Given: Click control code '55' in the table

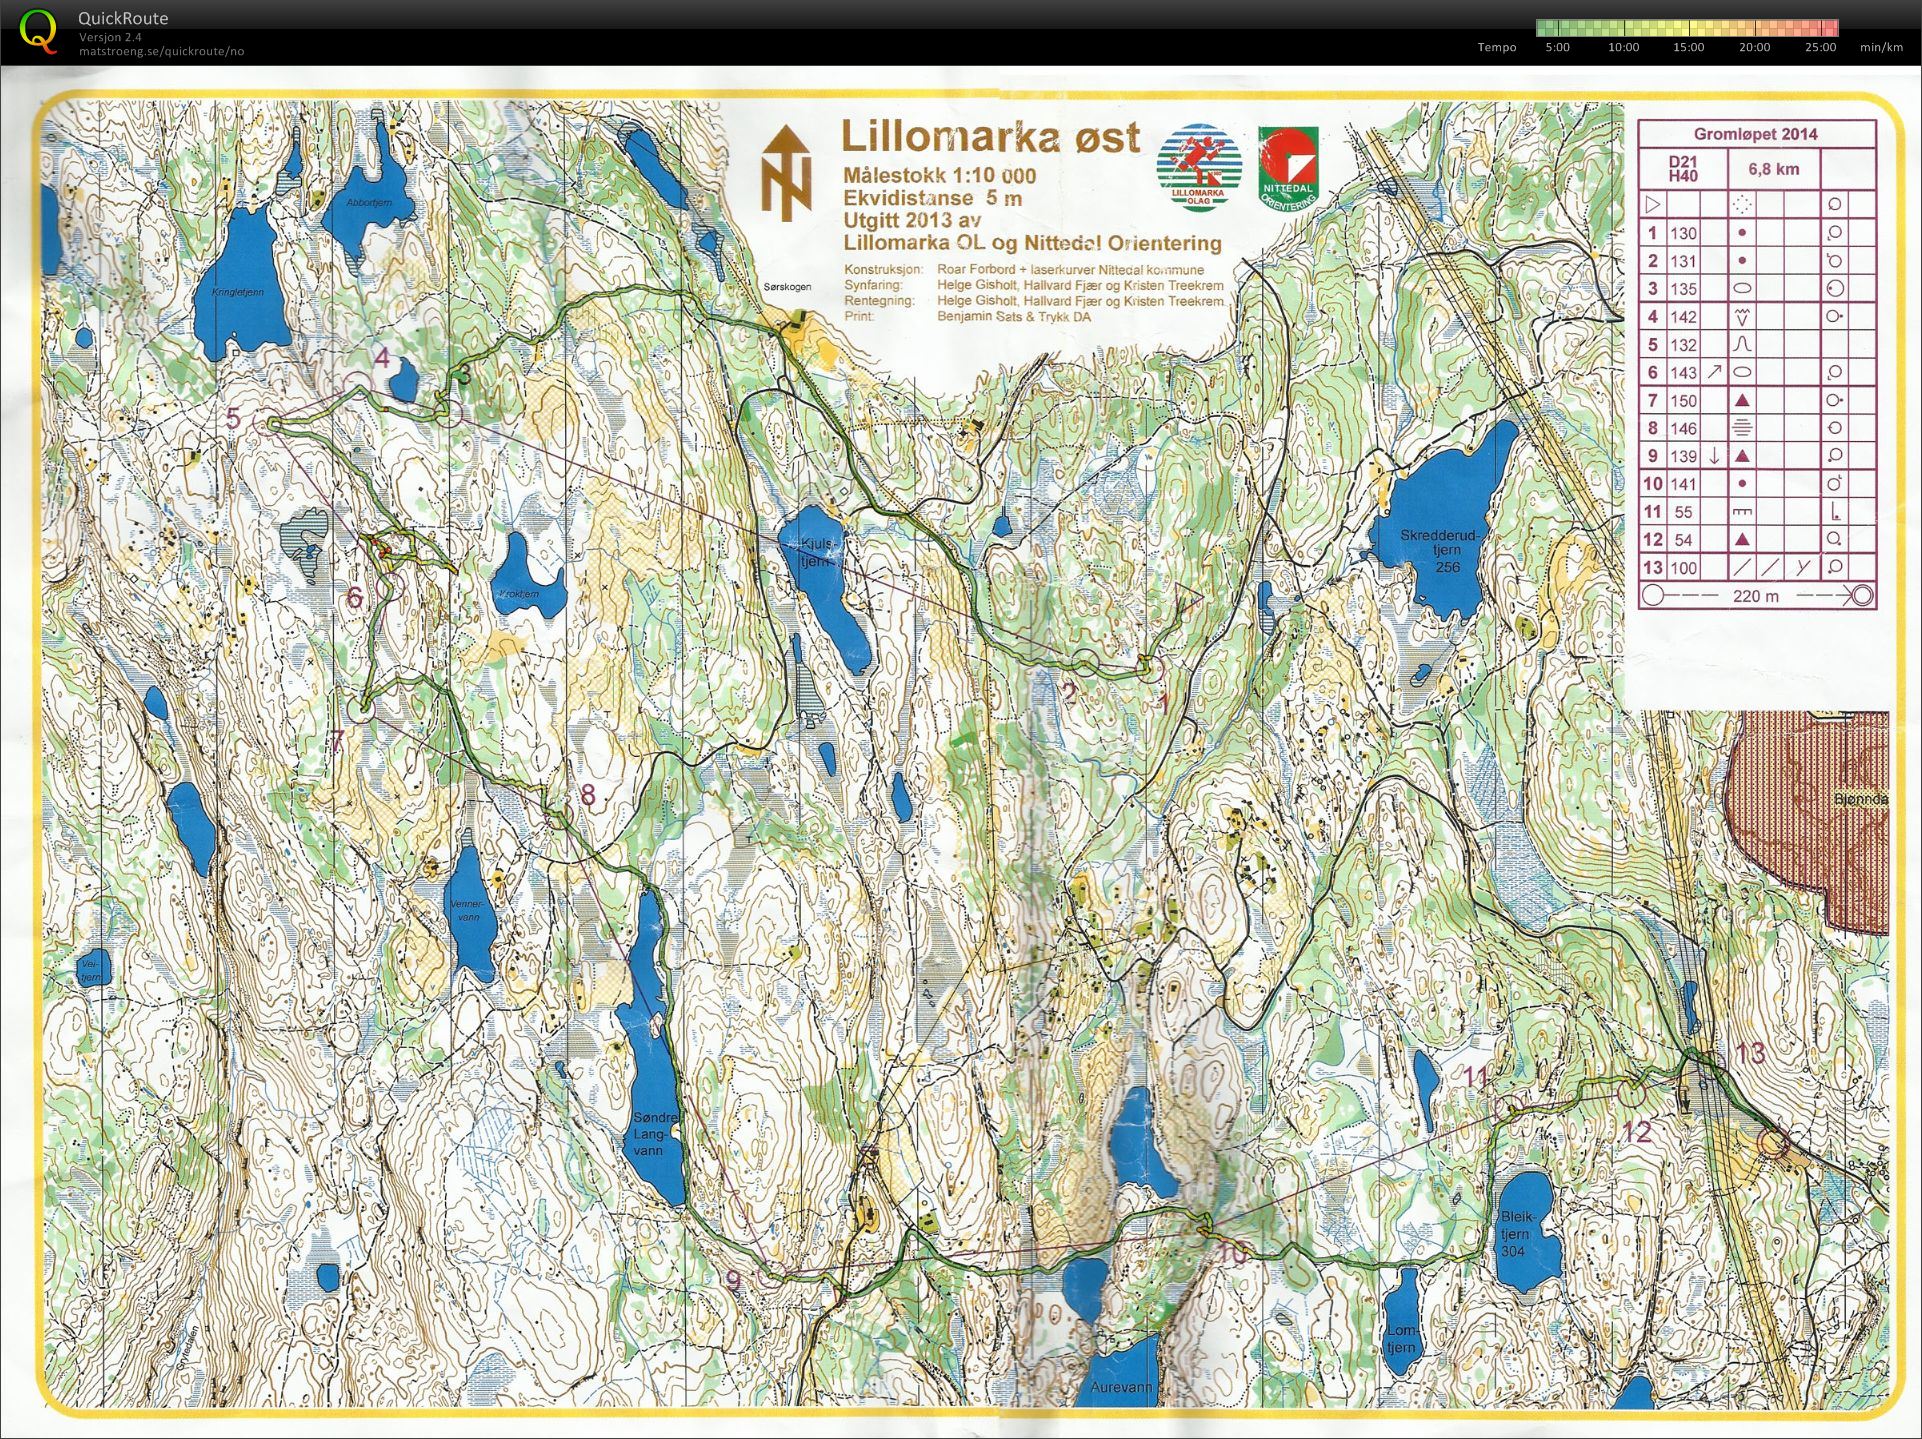Looking at the screenshot, I should tap(1684, 512).
